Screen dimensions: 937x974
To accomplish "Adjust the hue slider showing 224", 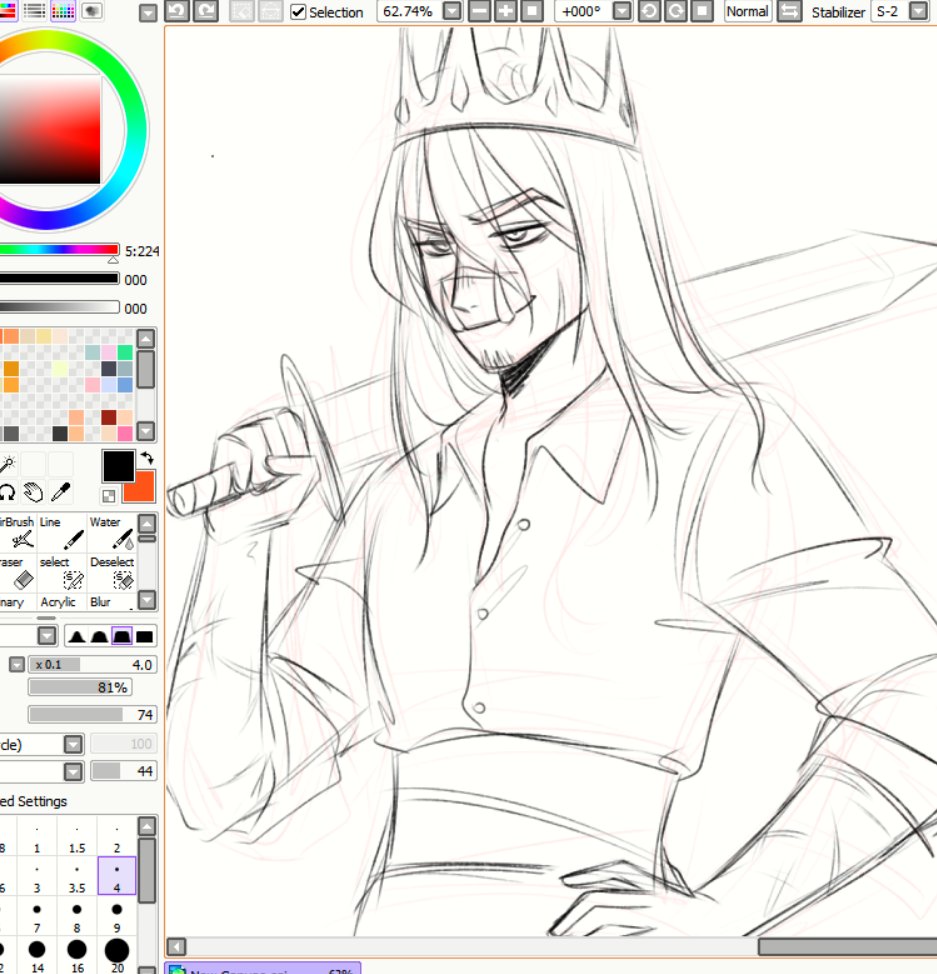I will (x=59, y=250).
